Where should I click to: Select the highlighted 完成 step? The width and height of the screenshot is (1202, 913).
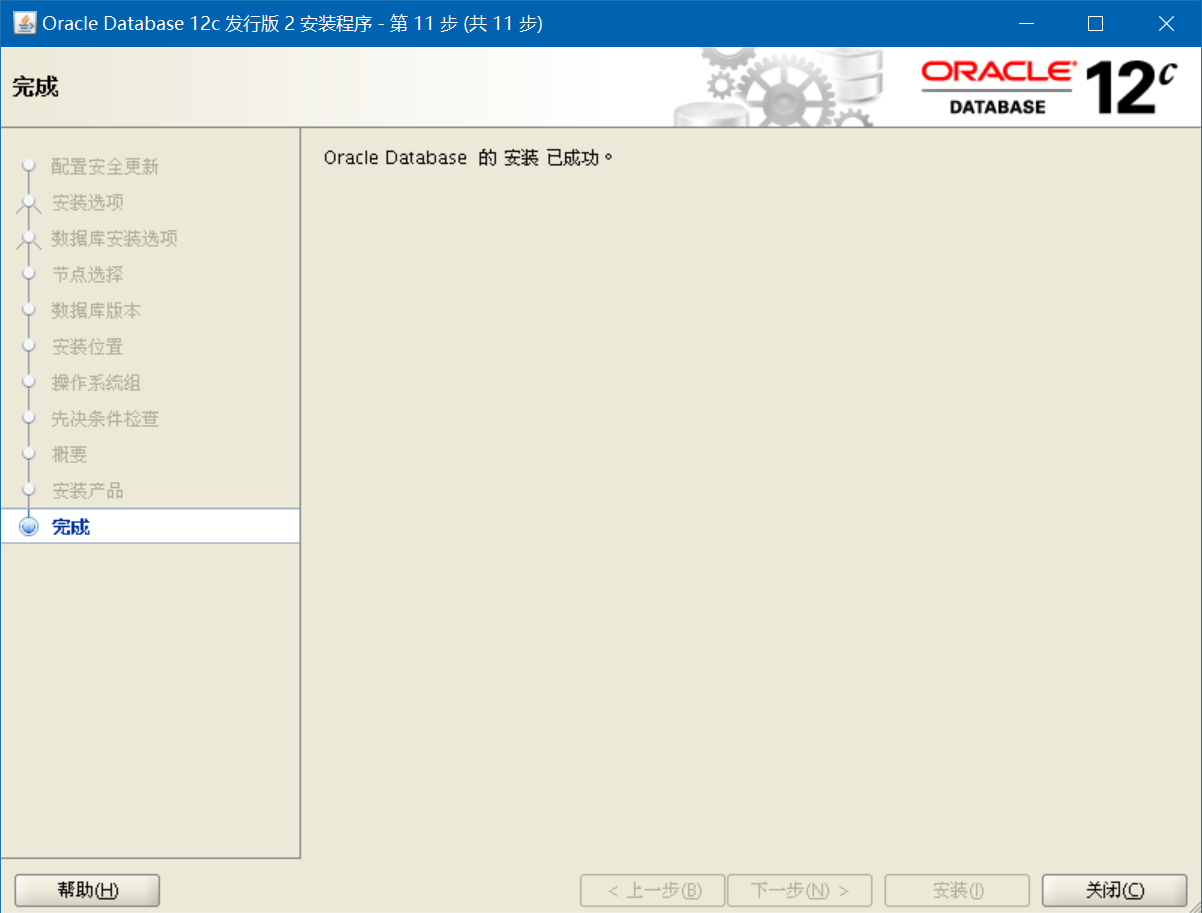(150, 526)
